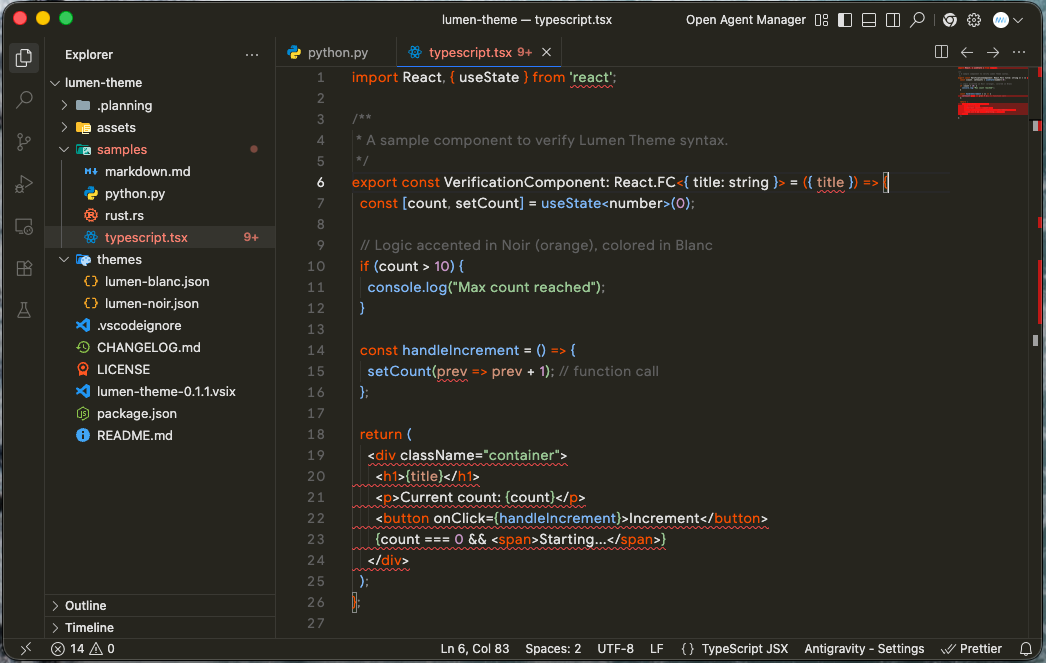Toggle the secondary sidebar visibility
The image size is (1046, 663).
(x=893, y=20)
